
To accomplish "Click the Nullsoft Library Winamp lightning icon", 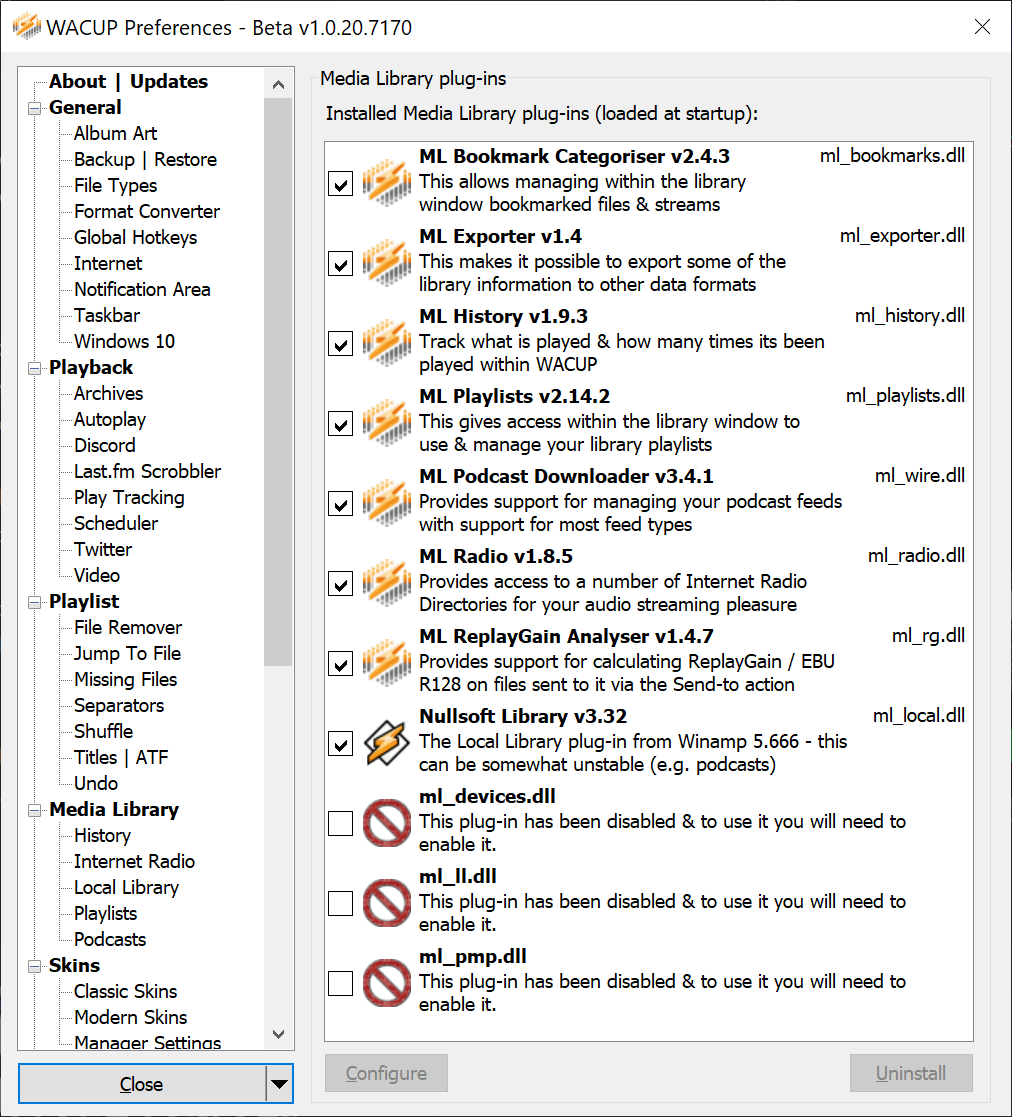I will pyautogui.click(x=387, y=744).
